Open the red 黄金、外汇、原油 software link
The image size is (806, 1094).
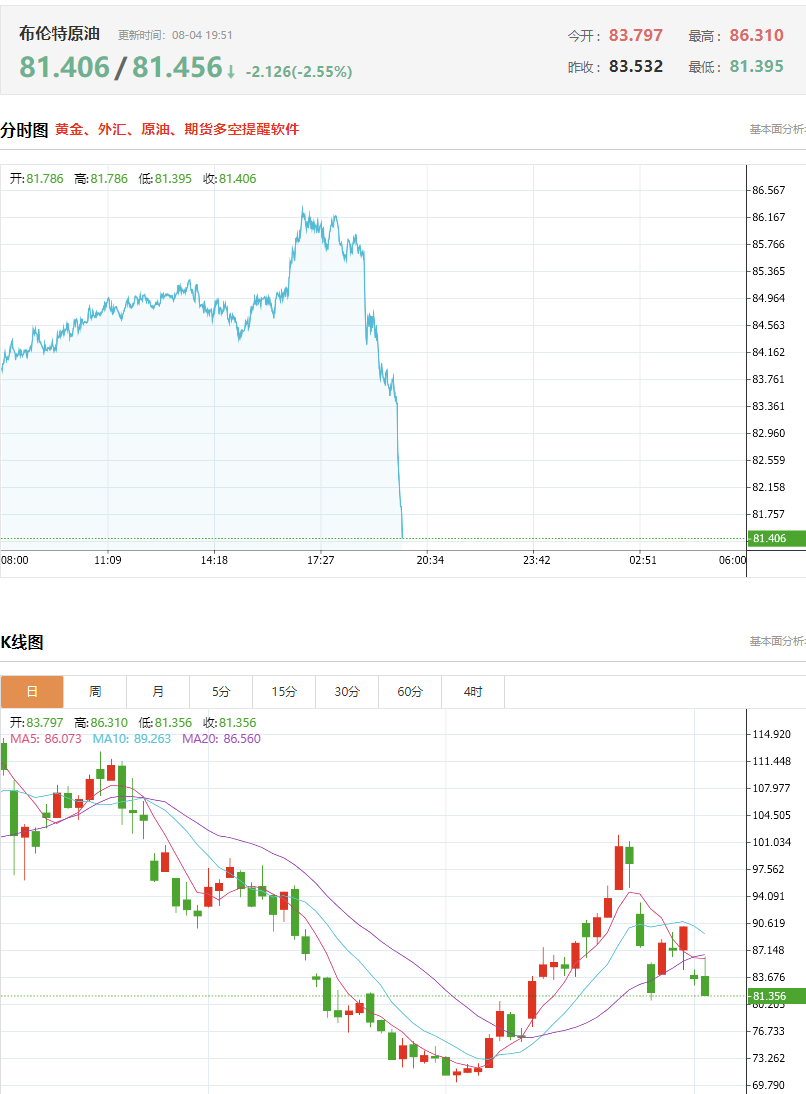click(177, 129)
